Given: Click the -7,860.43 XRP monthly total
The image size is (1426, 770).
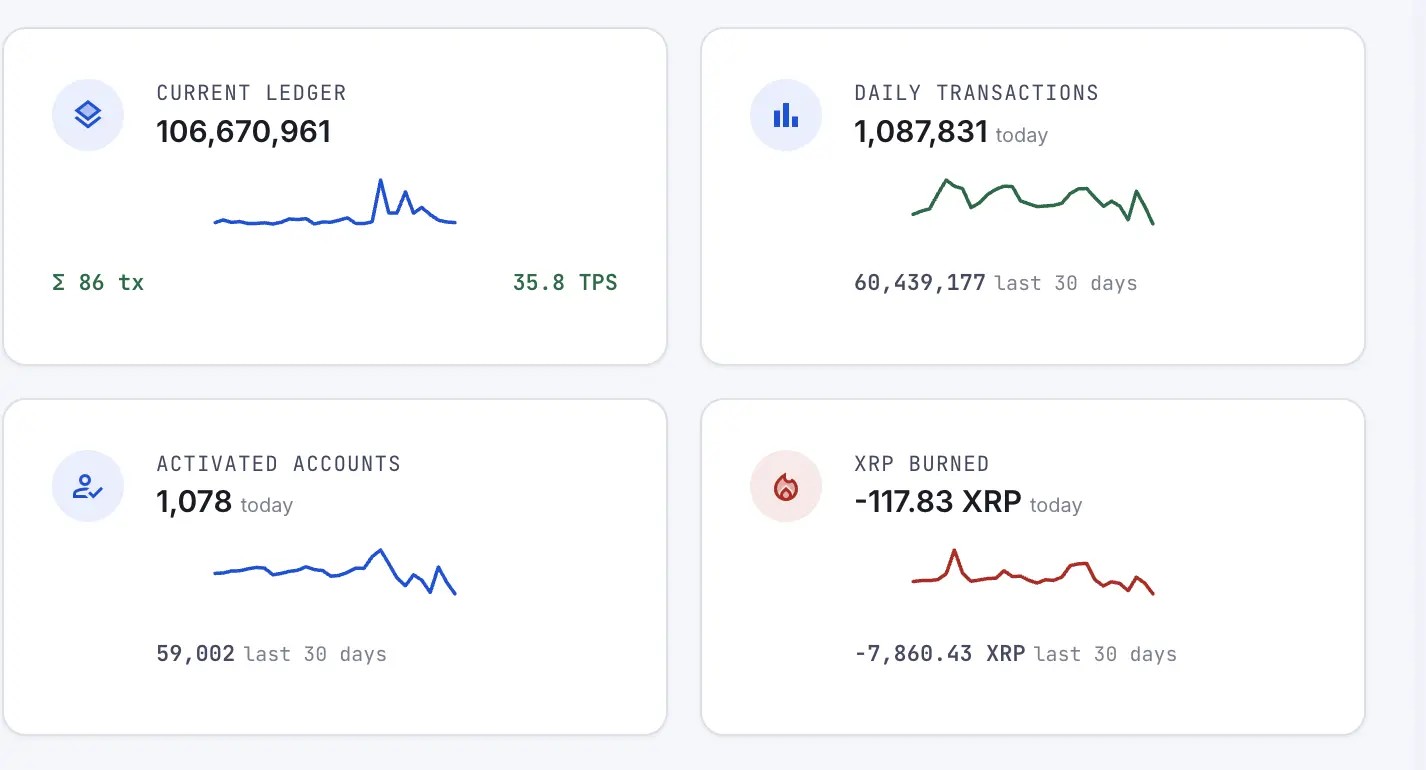Looking at the screenshot, I should [940, 654].
